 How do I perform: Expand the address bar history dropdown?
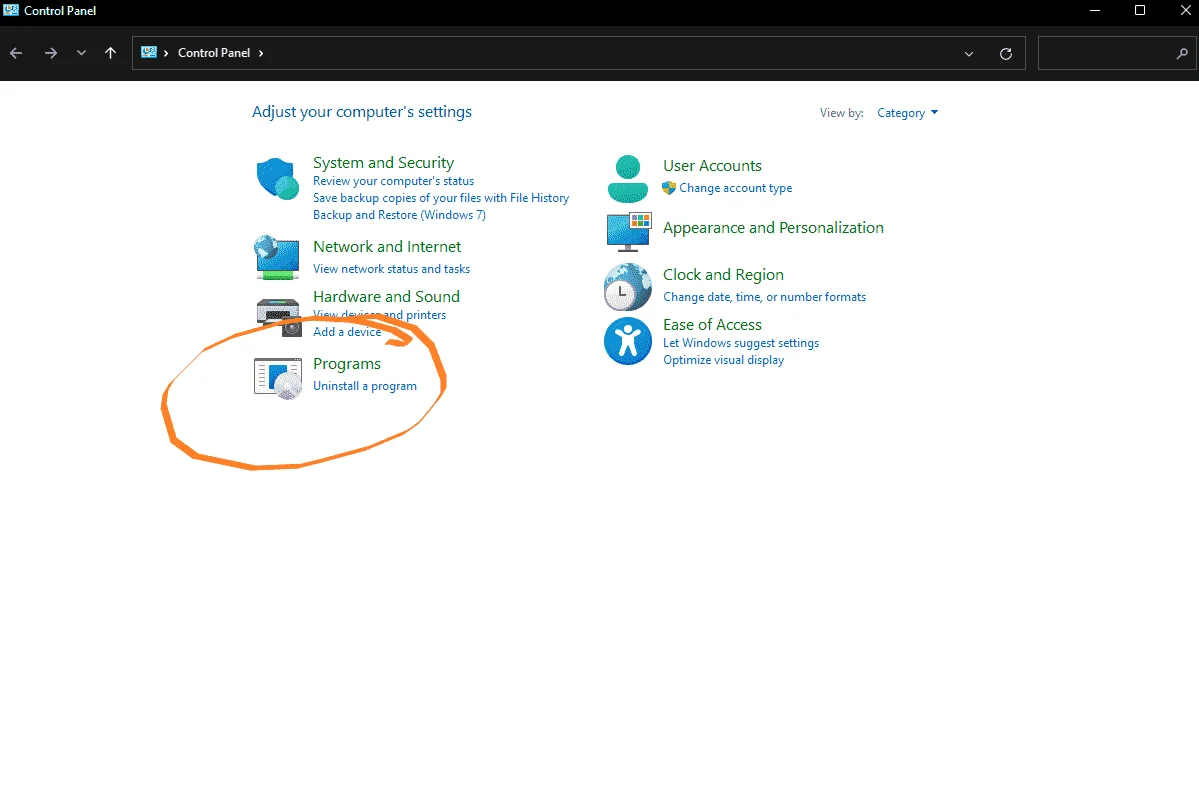[x=969, y=54]
